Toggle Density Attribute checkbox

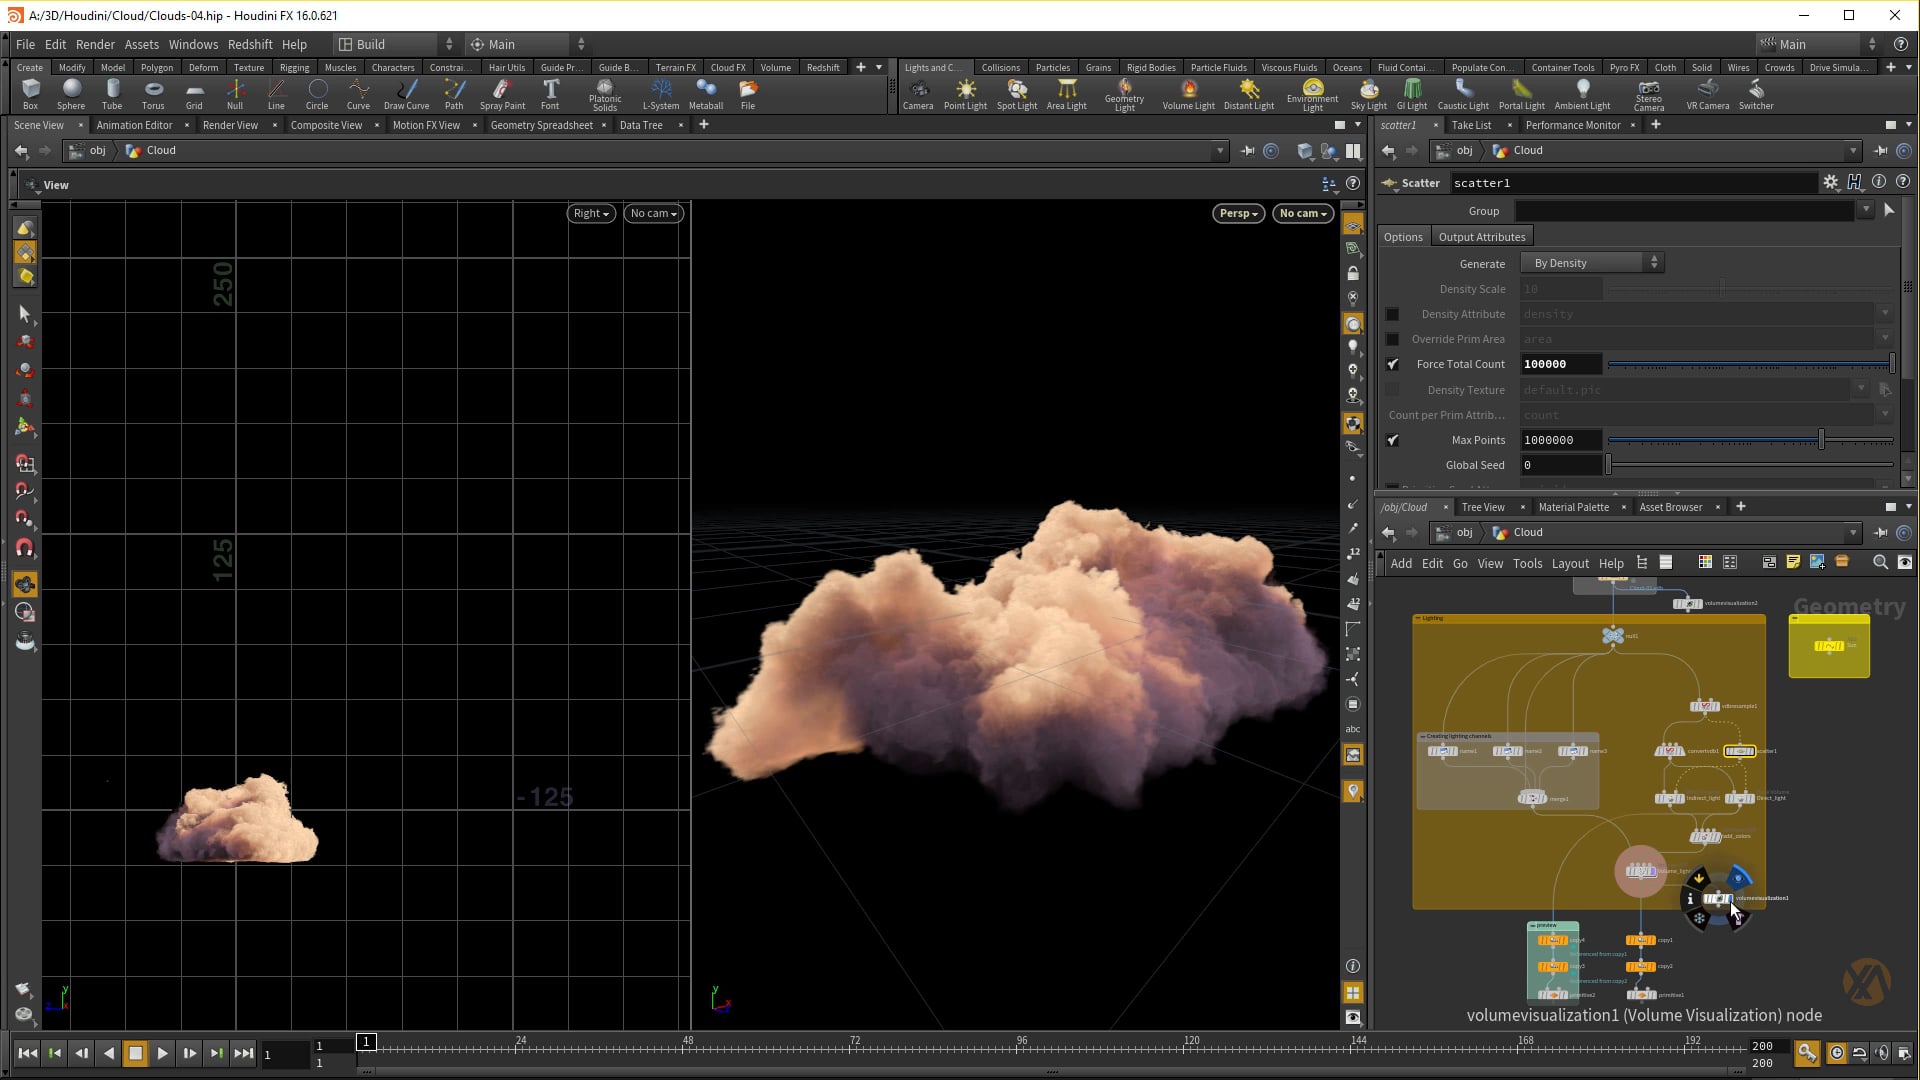click(x=1392, y=314)
